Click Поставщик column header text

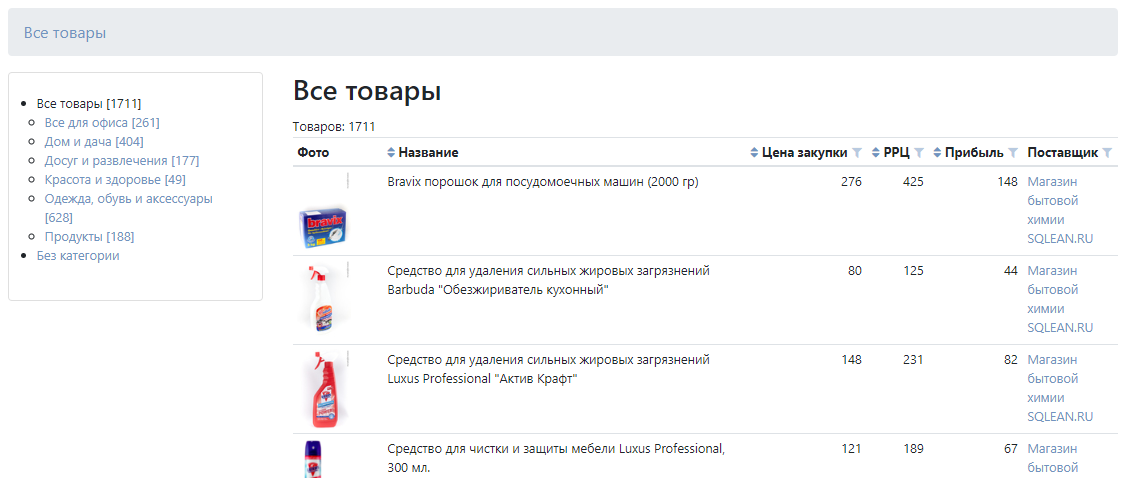1063,153
